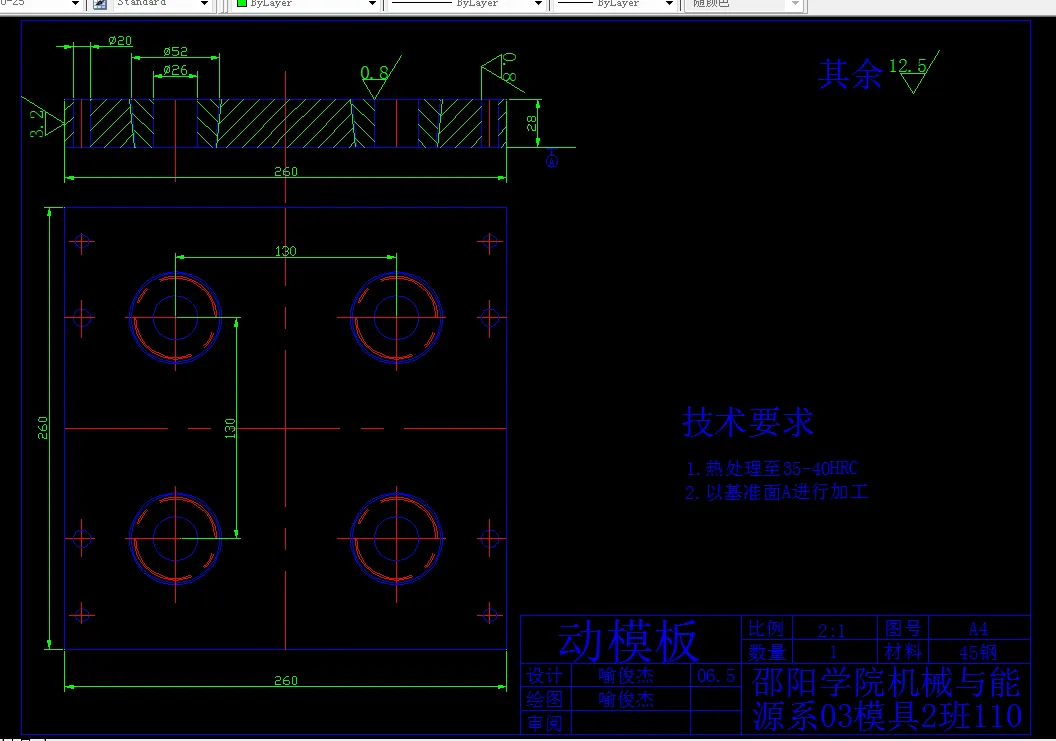Expand the ByLayer lineweight dropdown
Screen dimensions: 1056x741
[669, 4]
